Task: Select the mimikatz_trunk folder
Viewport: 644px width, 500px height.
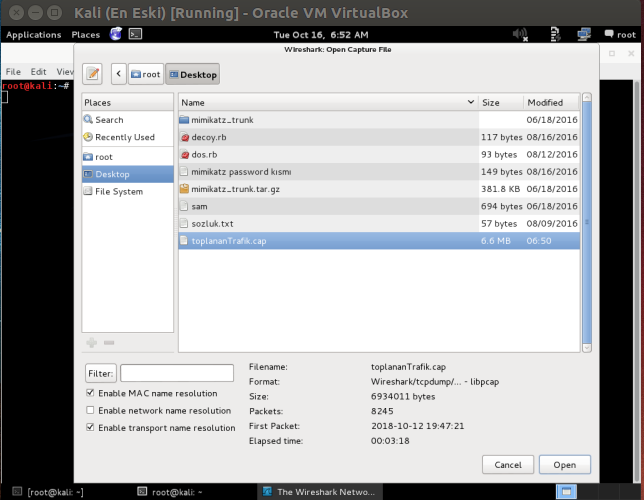Action: coord(379,120)
